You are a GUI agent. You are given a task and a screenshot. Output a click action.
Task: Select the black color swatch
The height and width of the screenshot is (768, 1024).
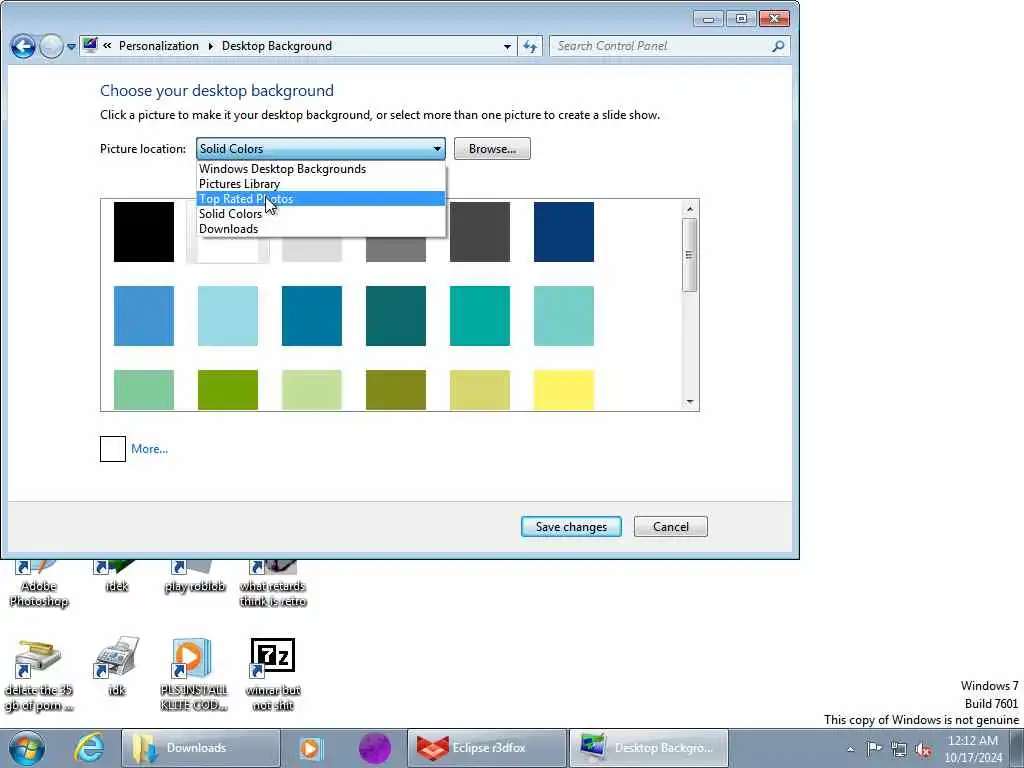tap(144, 232)
